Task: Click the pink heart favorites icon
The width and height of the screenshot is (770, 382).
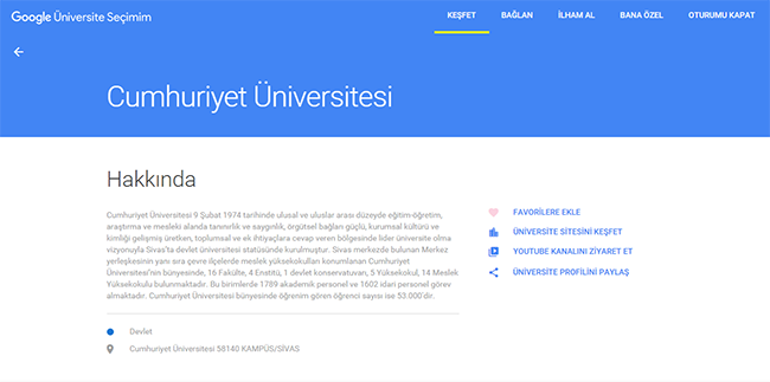Action: [494, 213]
